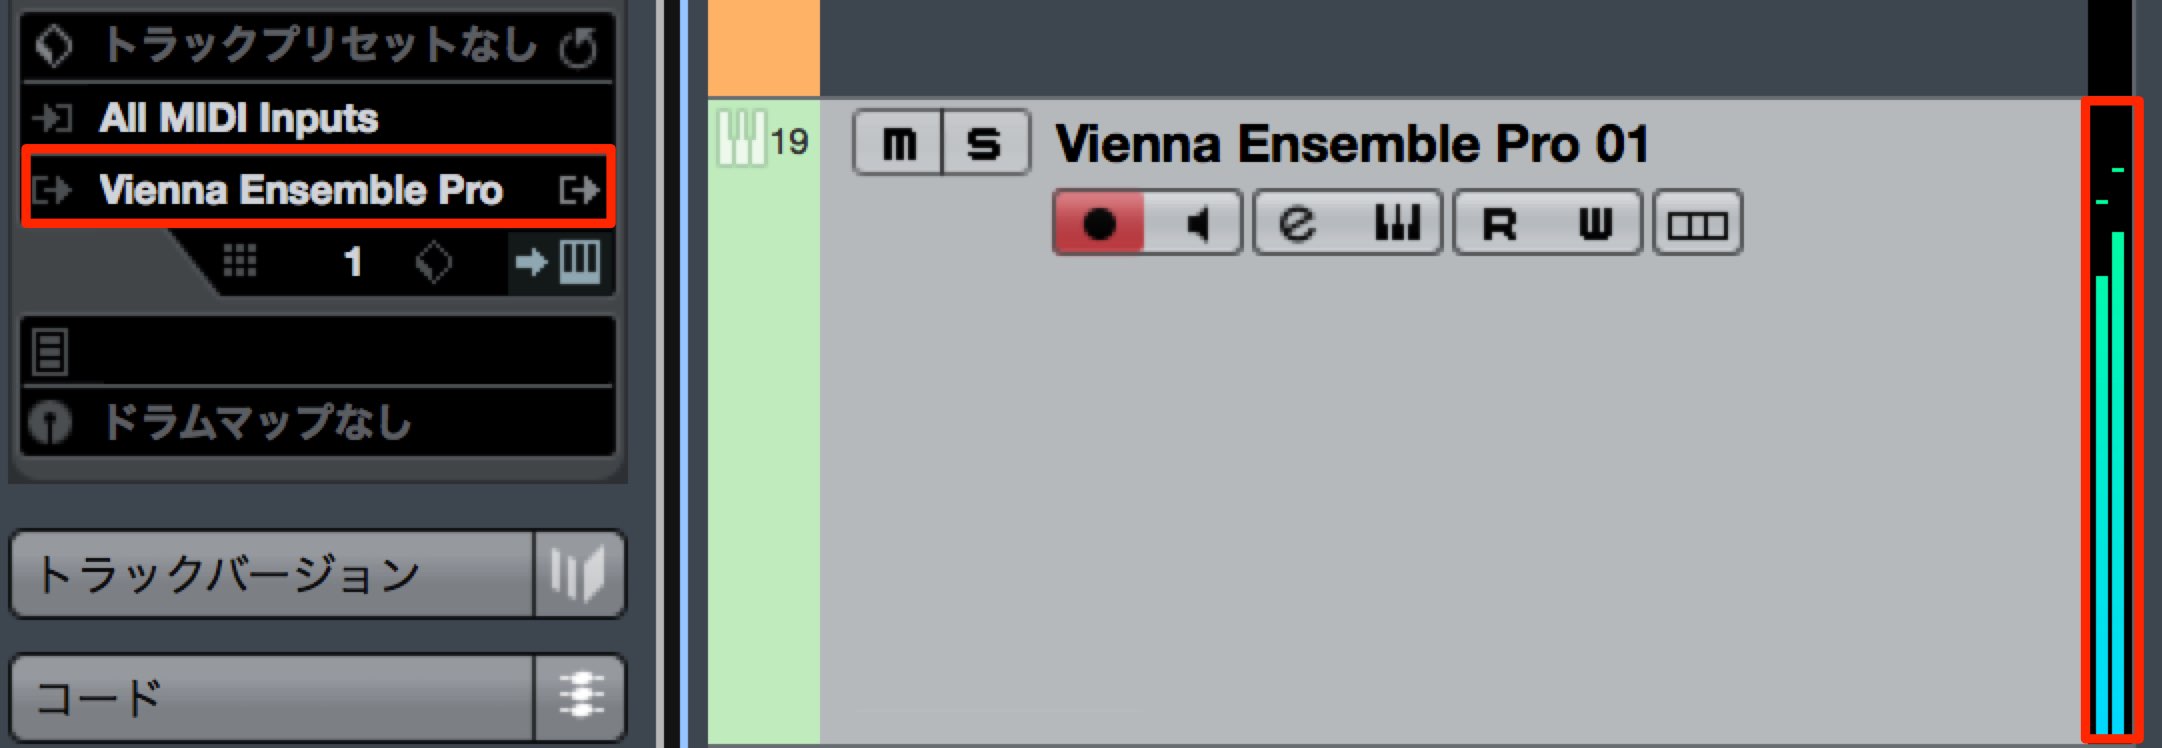Solo the Vienna Ensemble Pro 01 track
The width and height of the screenshot is (2162, 748).
[985, 143]
